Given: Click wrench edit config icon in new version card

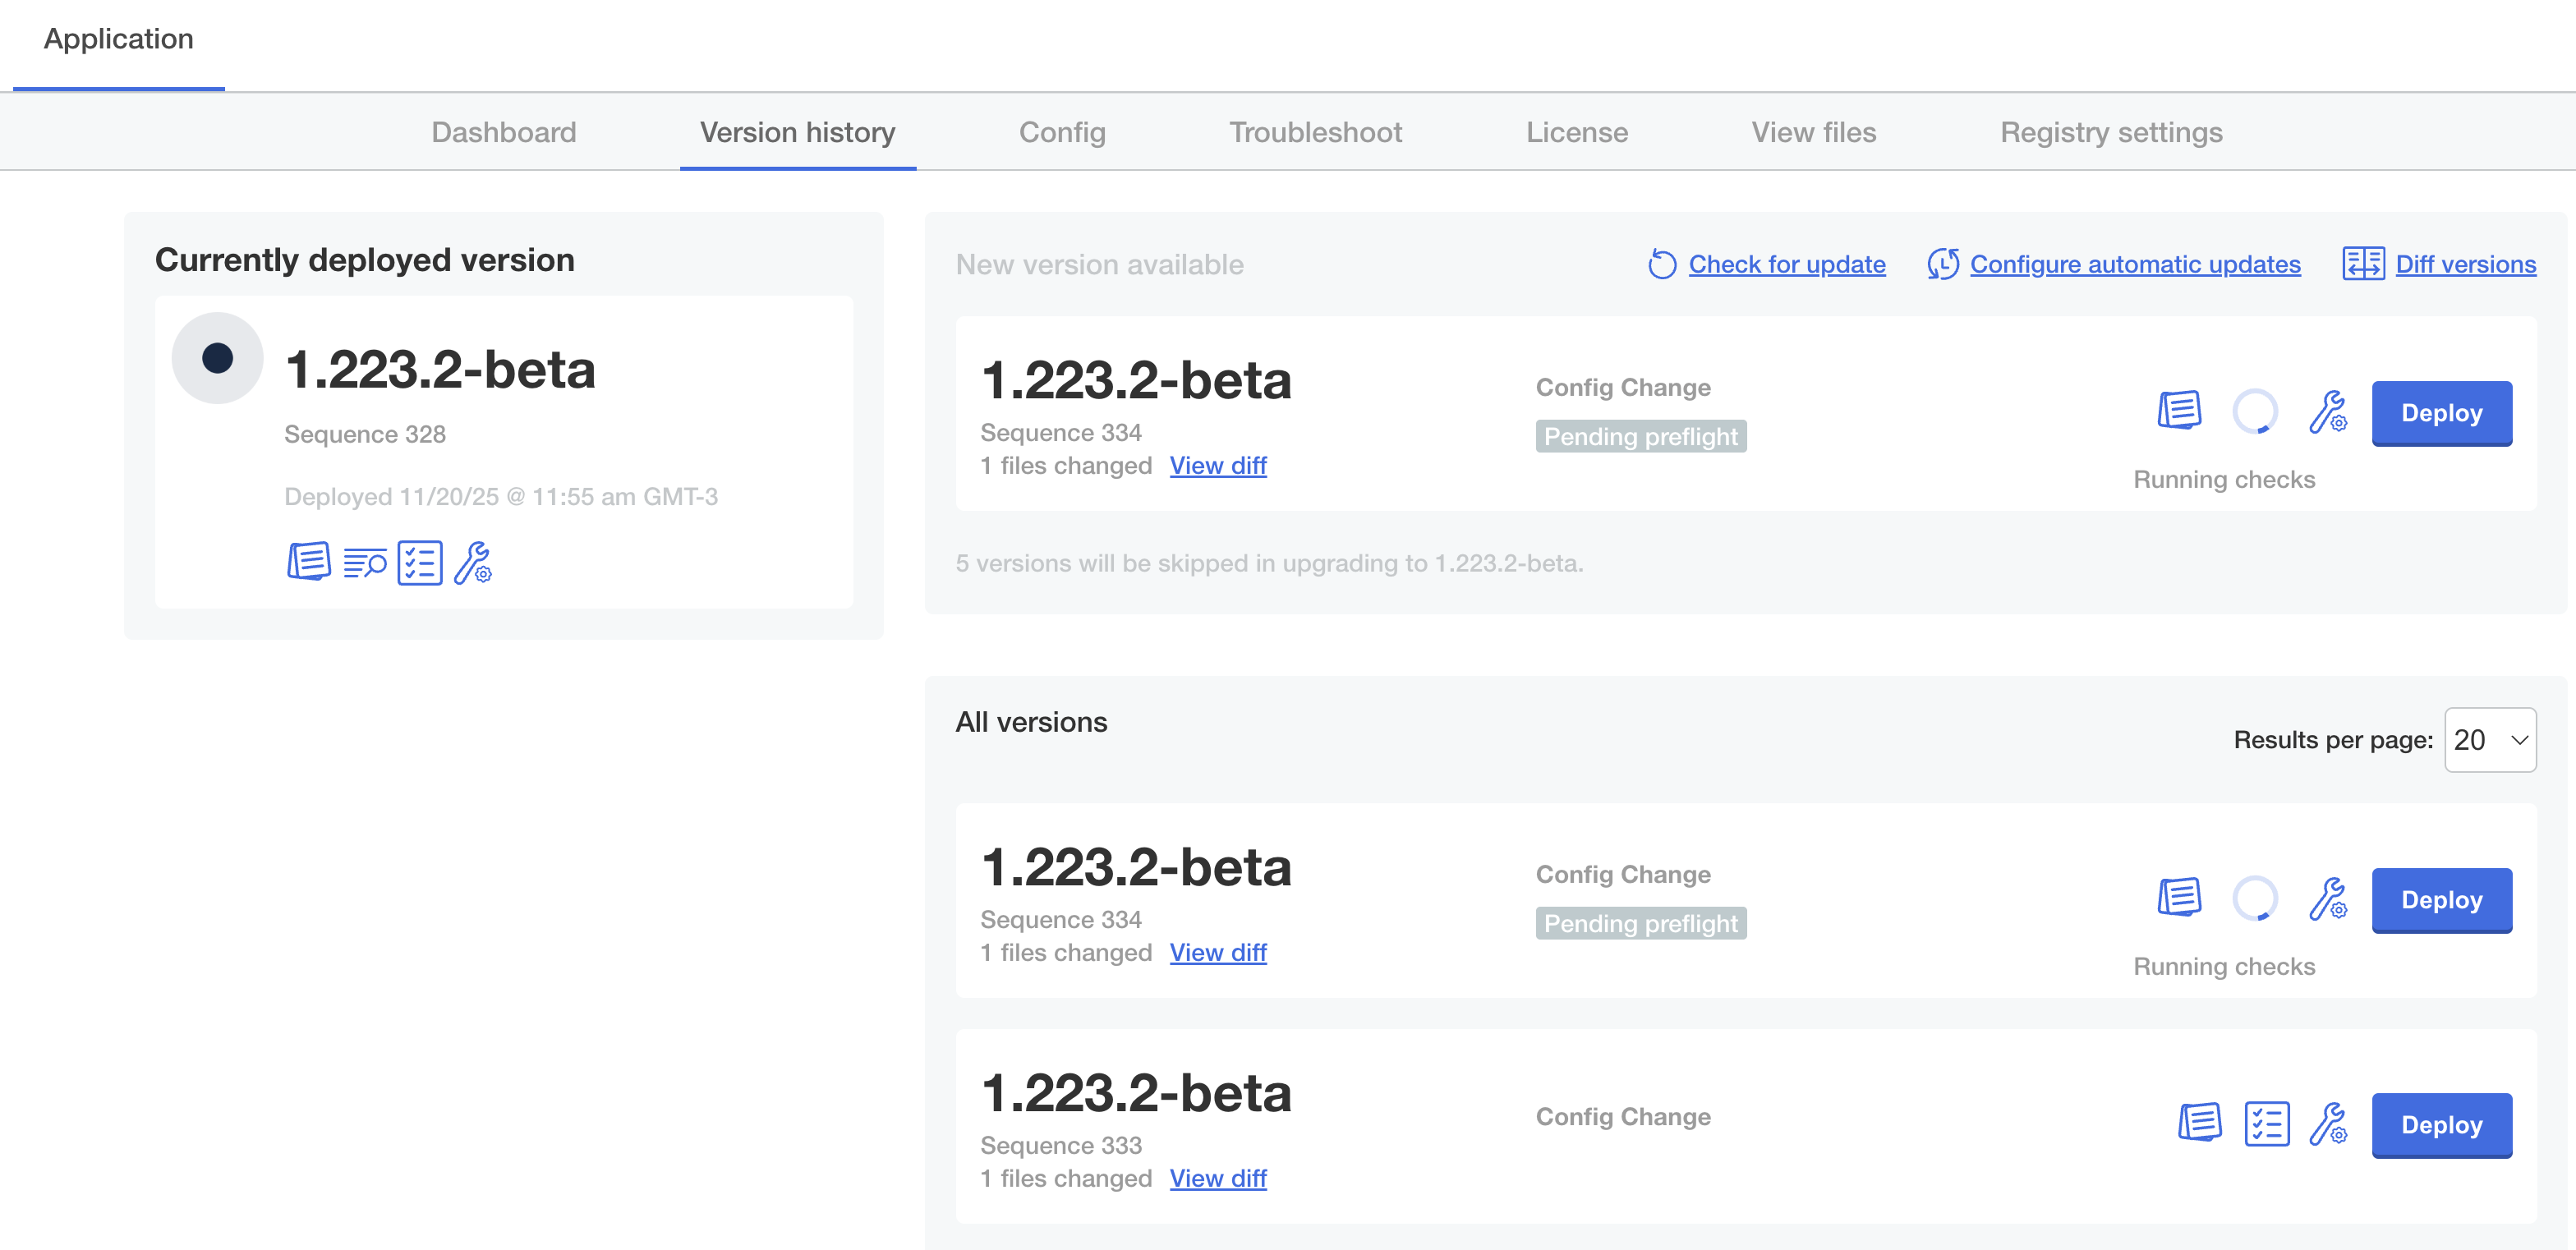Looking at the screenshot, I should point(2328,411).
